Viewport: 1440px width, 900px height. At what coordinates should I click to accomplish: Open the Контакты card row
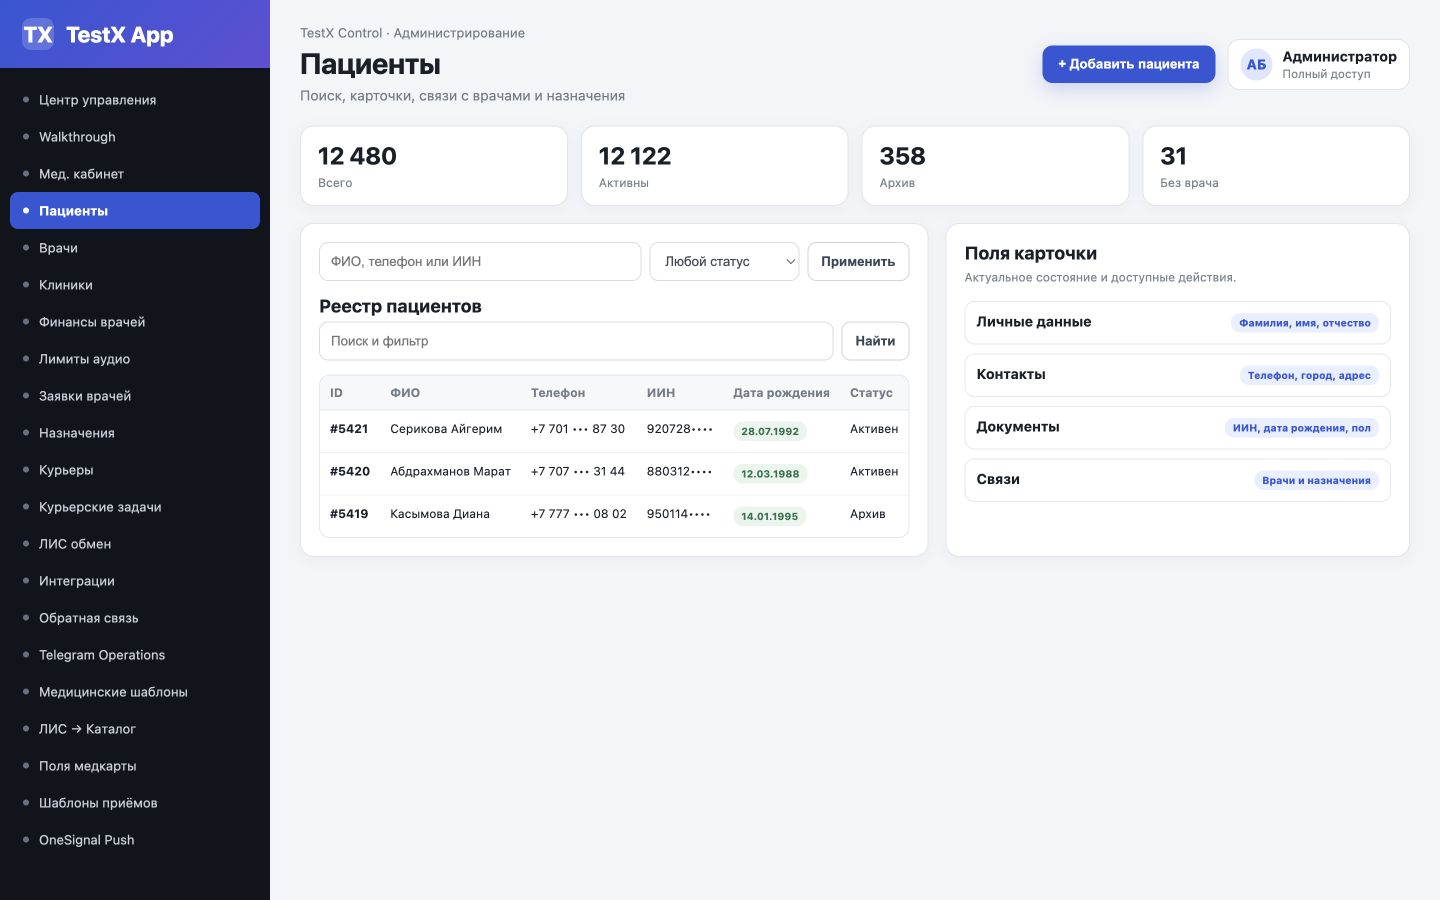pyautogui.click(x=1177, y=375)
